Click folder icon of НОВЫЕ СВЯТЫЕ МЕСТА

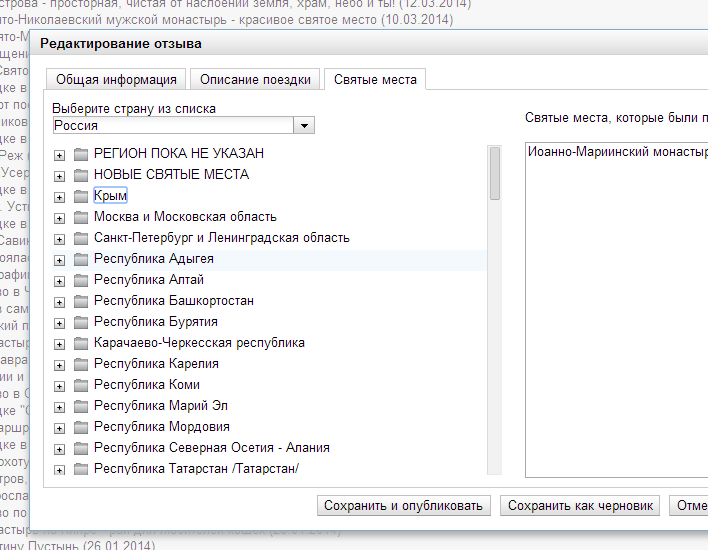(x=81, y=175)
